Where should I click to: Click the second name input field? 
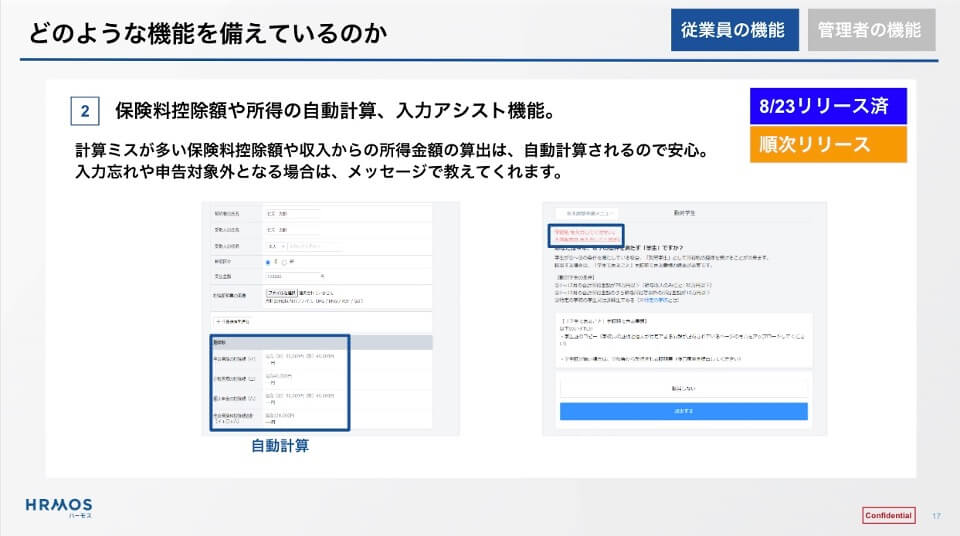pyautogui.click(x=291, y=229)
